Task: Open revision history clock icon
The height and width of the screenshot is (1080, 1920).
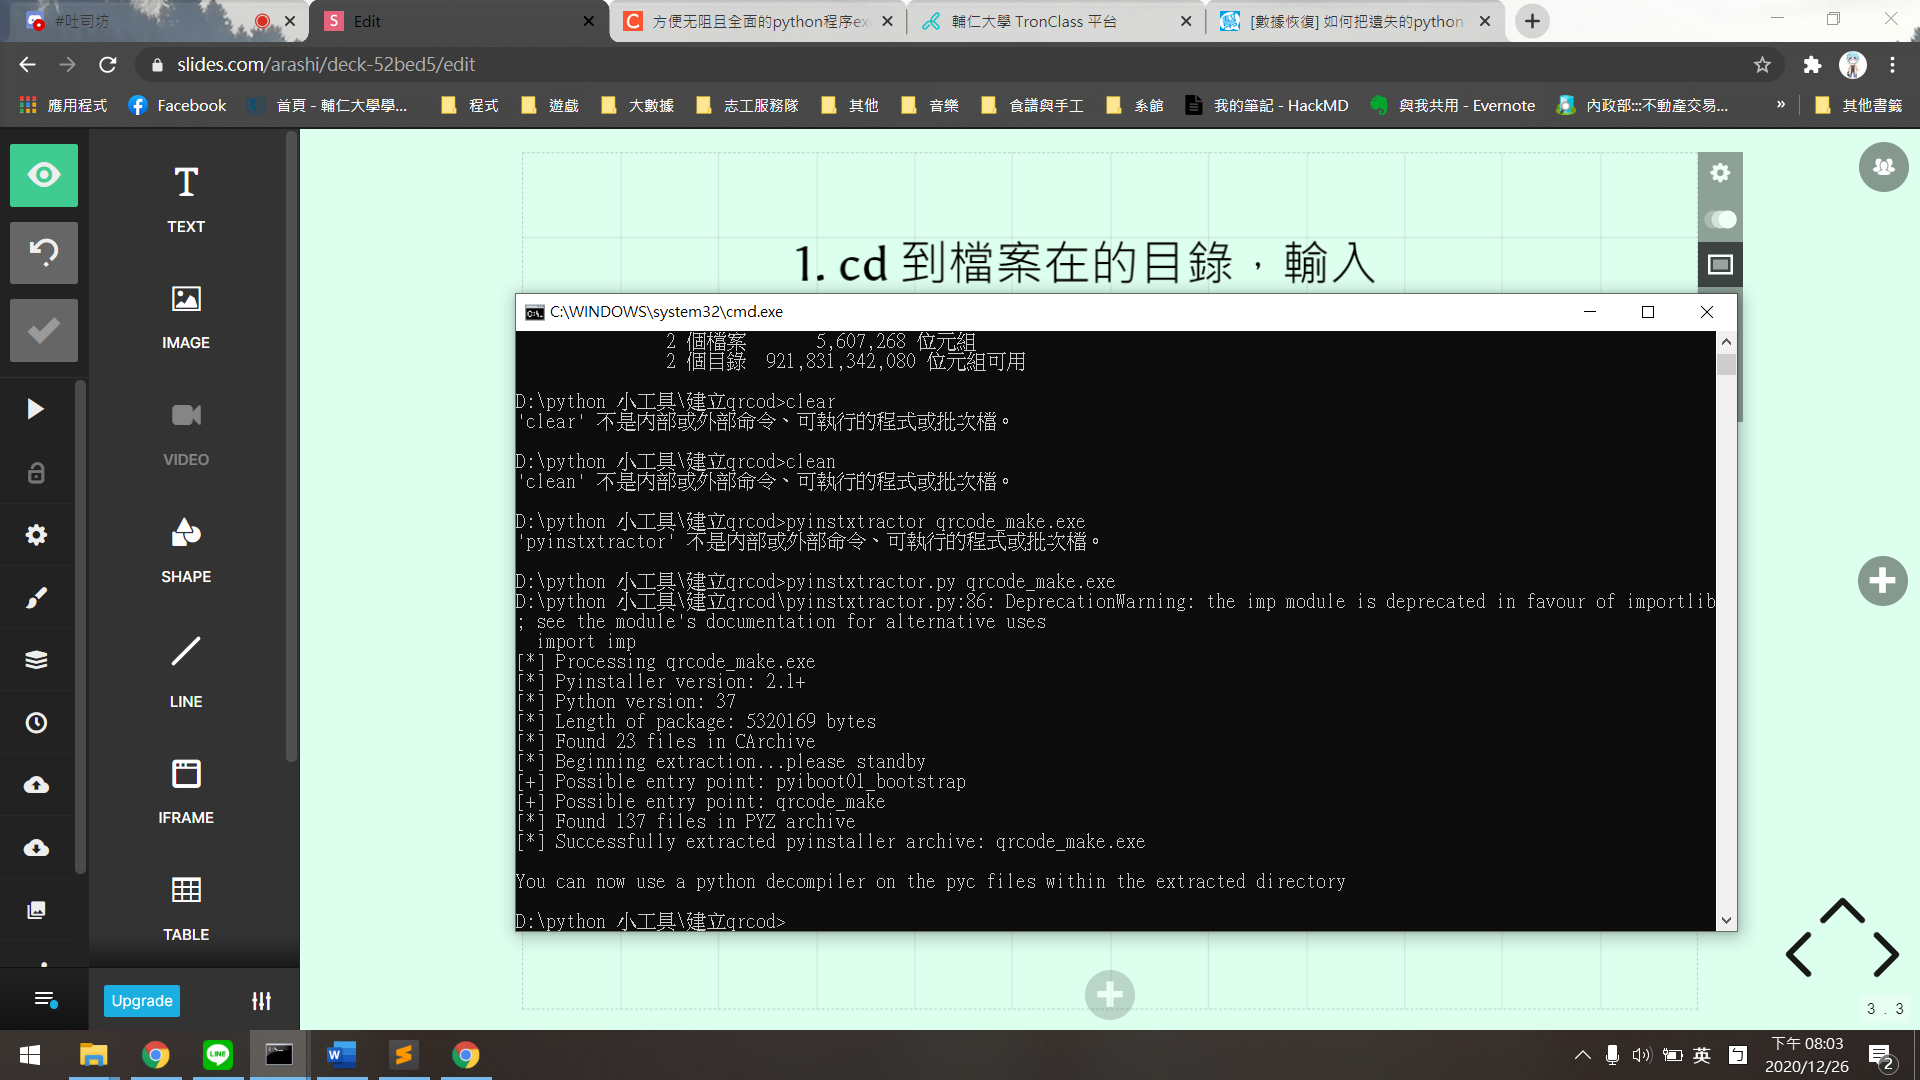Action: (36, 722)
